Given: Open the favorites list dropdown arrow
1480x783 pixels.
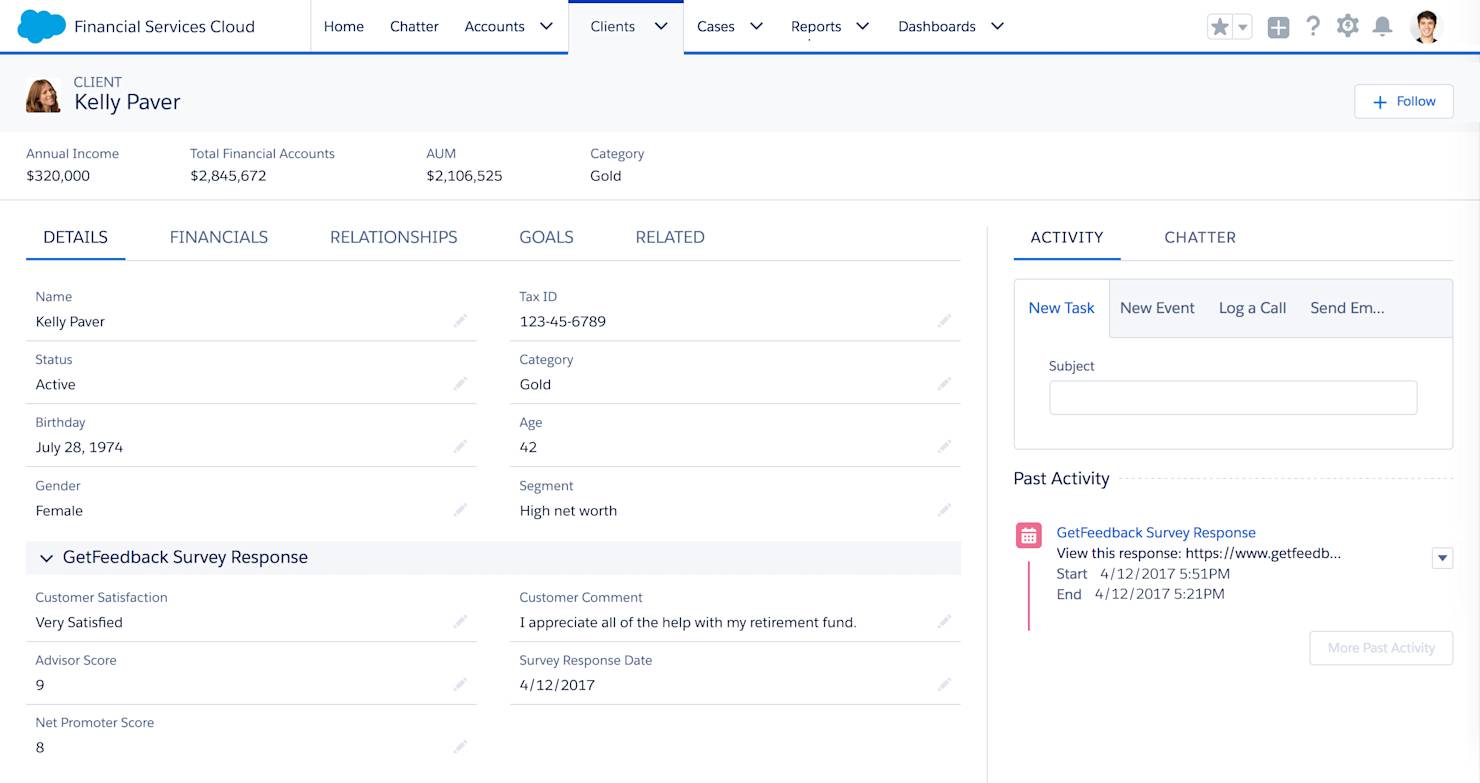Looking at the screenshot, I should pyautogui.click(x=1243, y=27).
